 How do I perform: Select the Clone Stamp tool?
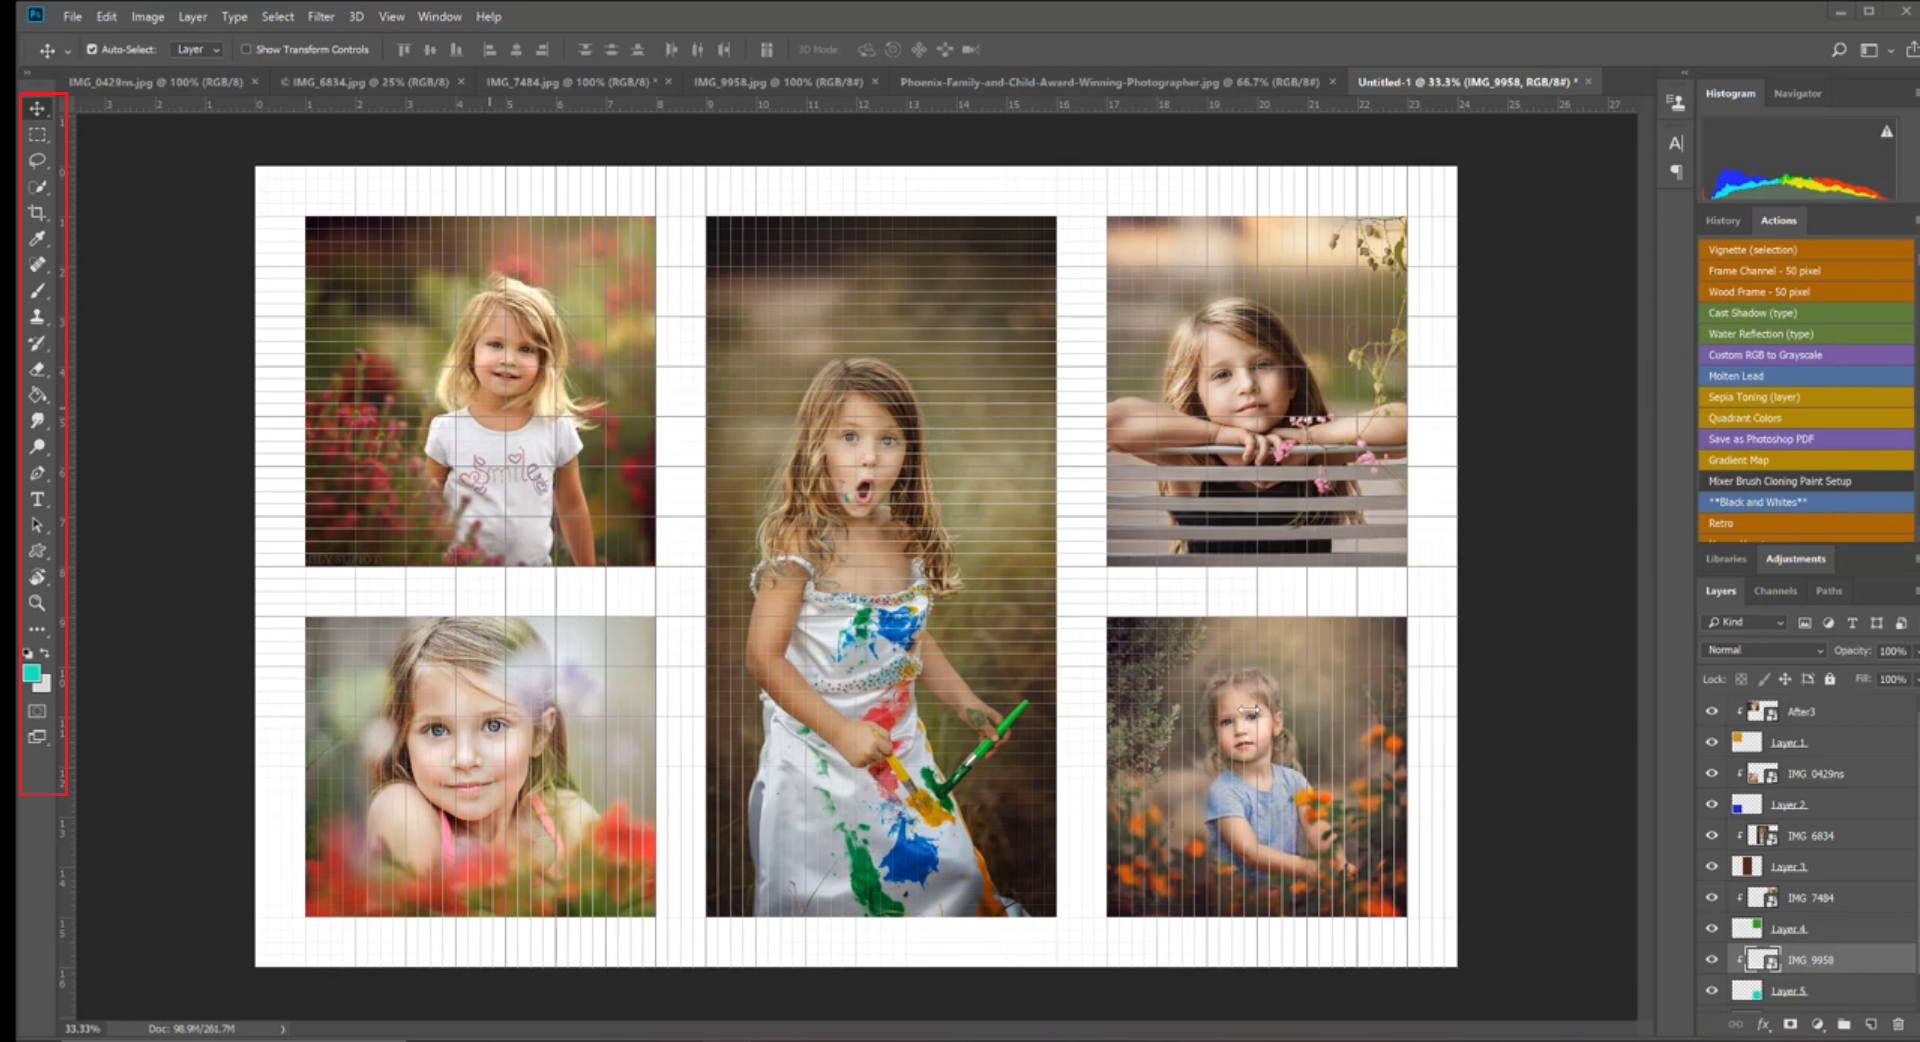point(37,317)
